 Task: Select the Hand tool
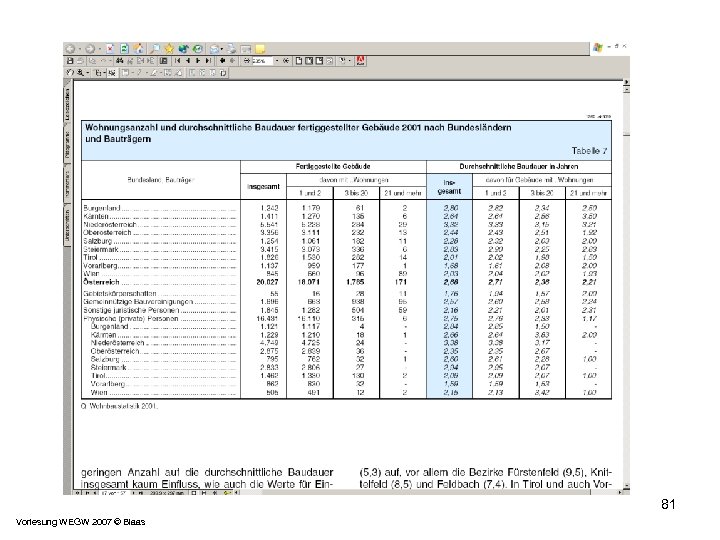[70, 73]
